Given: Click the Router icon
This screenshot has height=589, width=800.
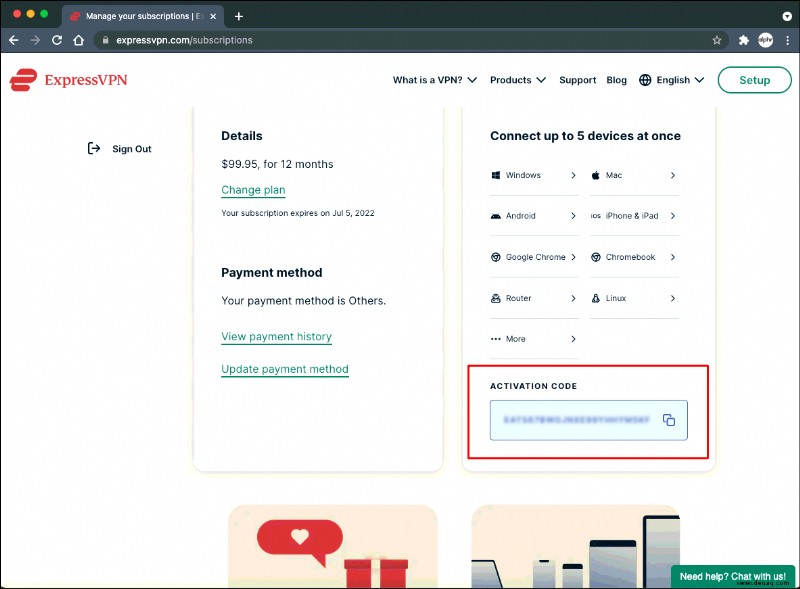Looking at the screenshot, I should tap(495, 298).
